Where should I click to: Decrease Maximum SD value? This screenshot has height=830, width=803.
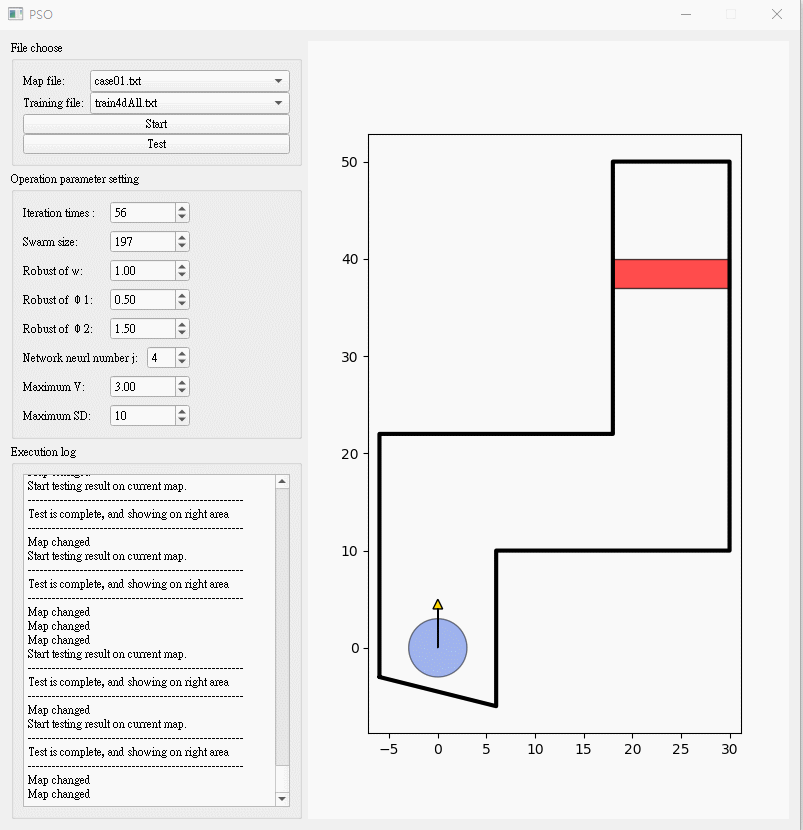(x=182, y=421)
